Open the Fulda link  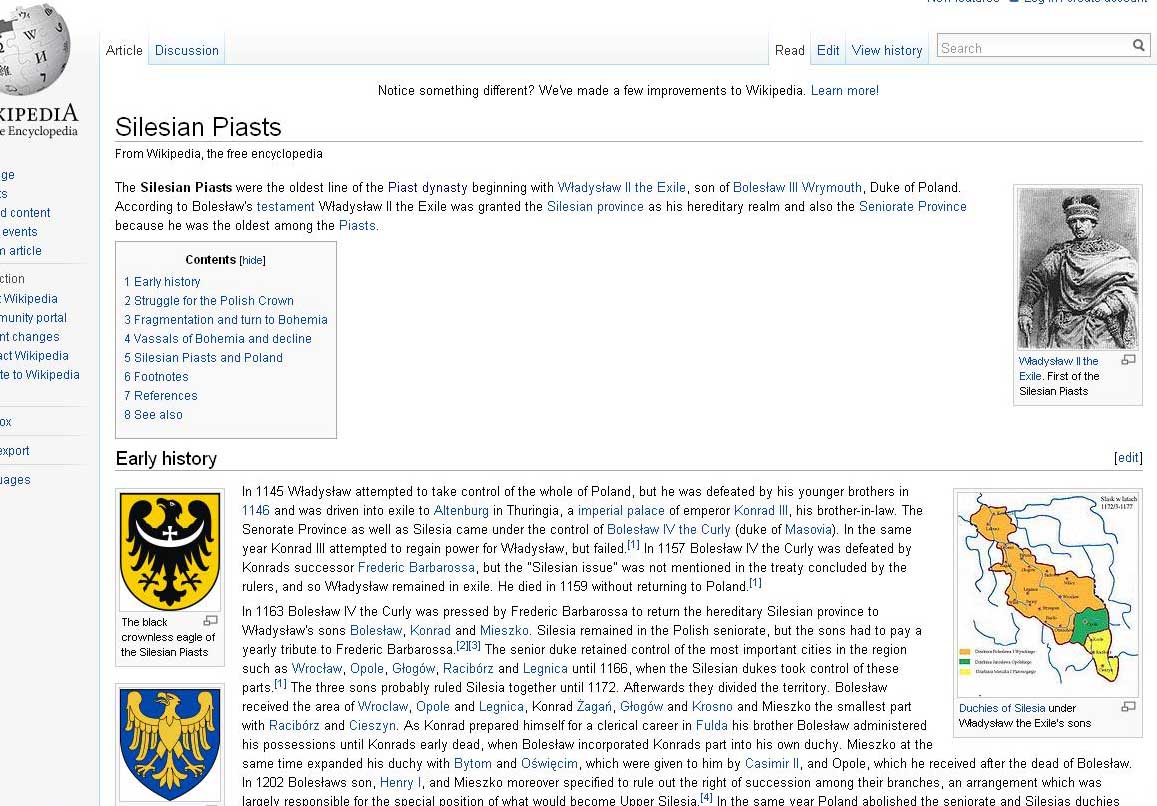tap(711, 726)
